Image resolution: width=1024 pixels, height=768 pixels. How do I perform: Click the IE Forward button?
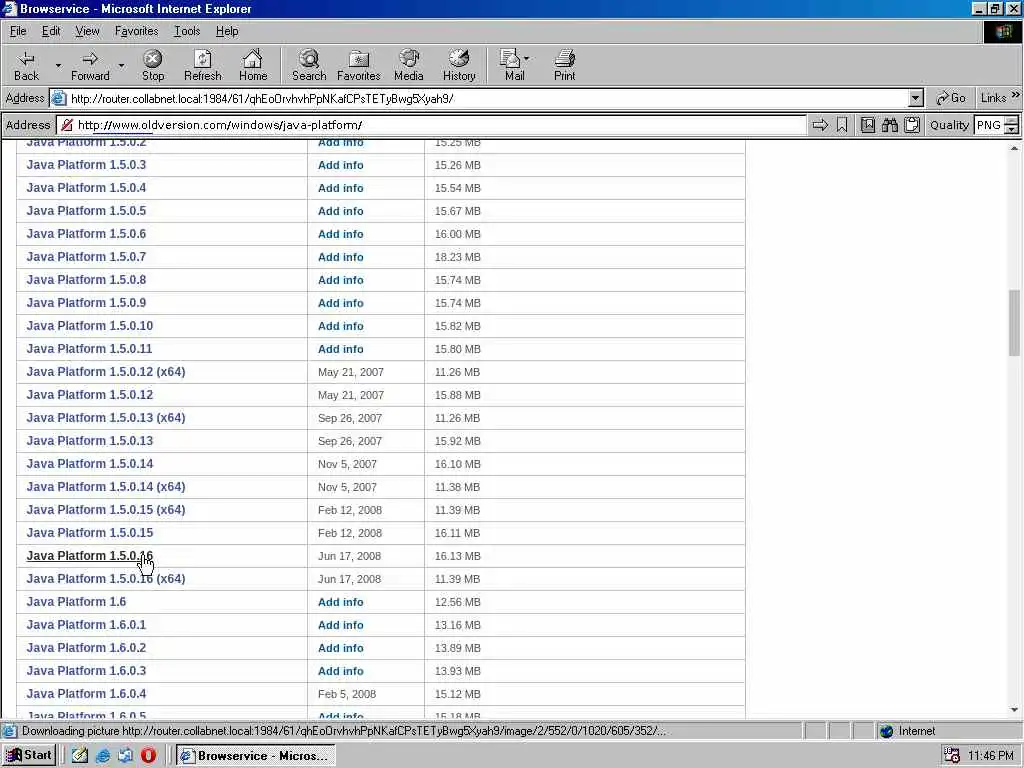pos(90,65)
